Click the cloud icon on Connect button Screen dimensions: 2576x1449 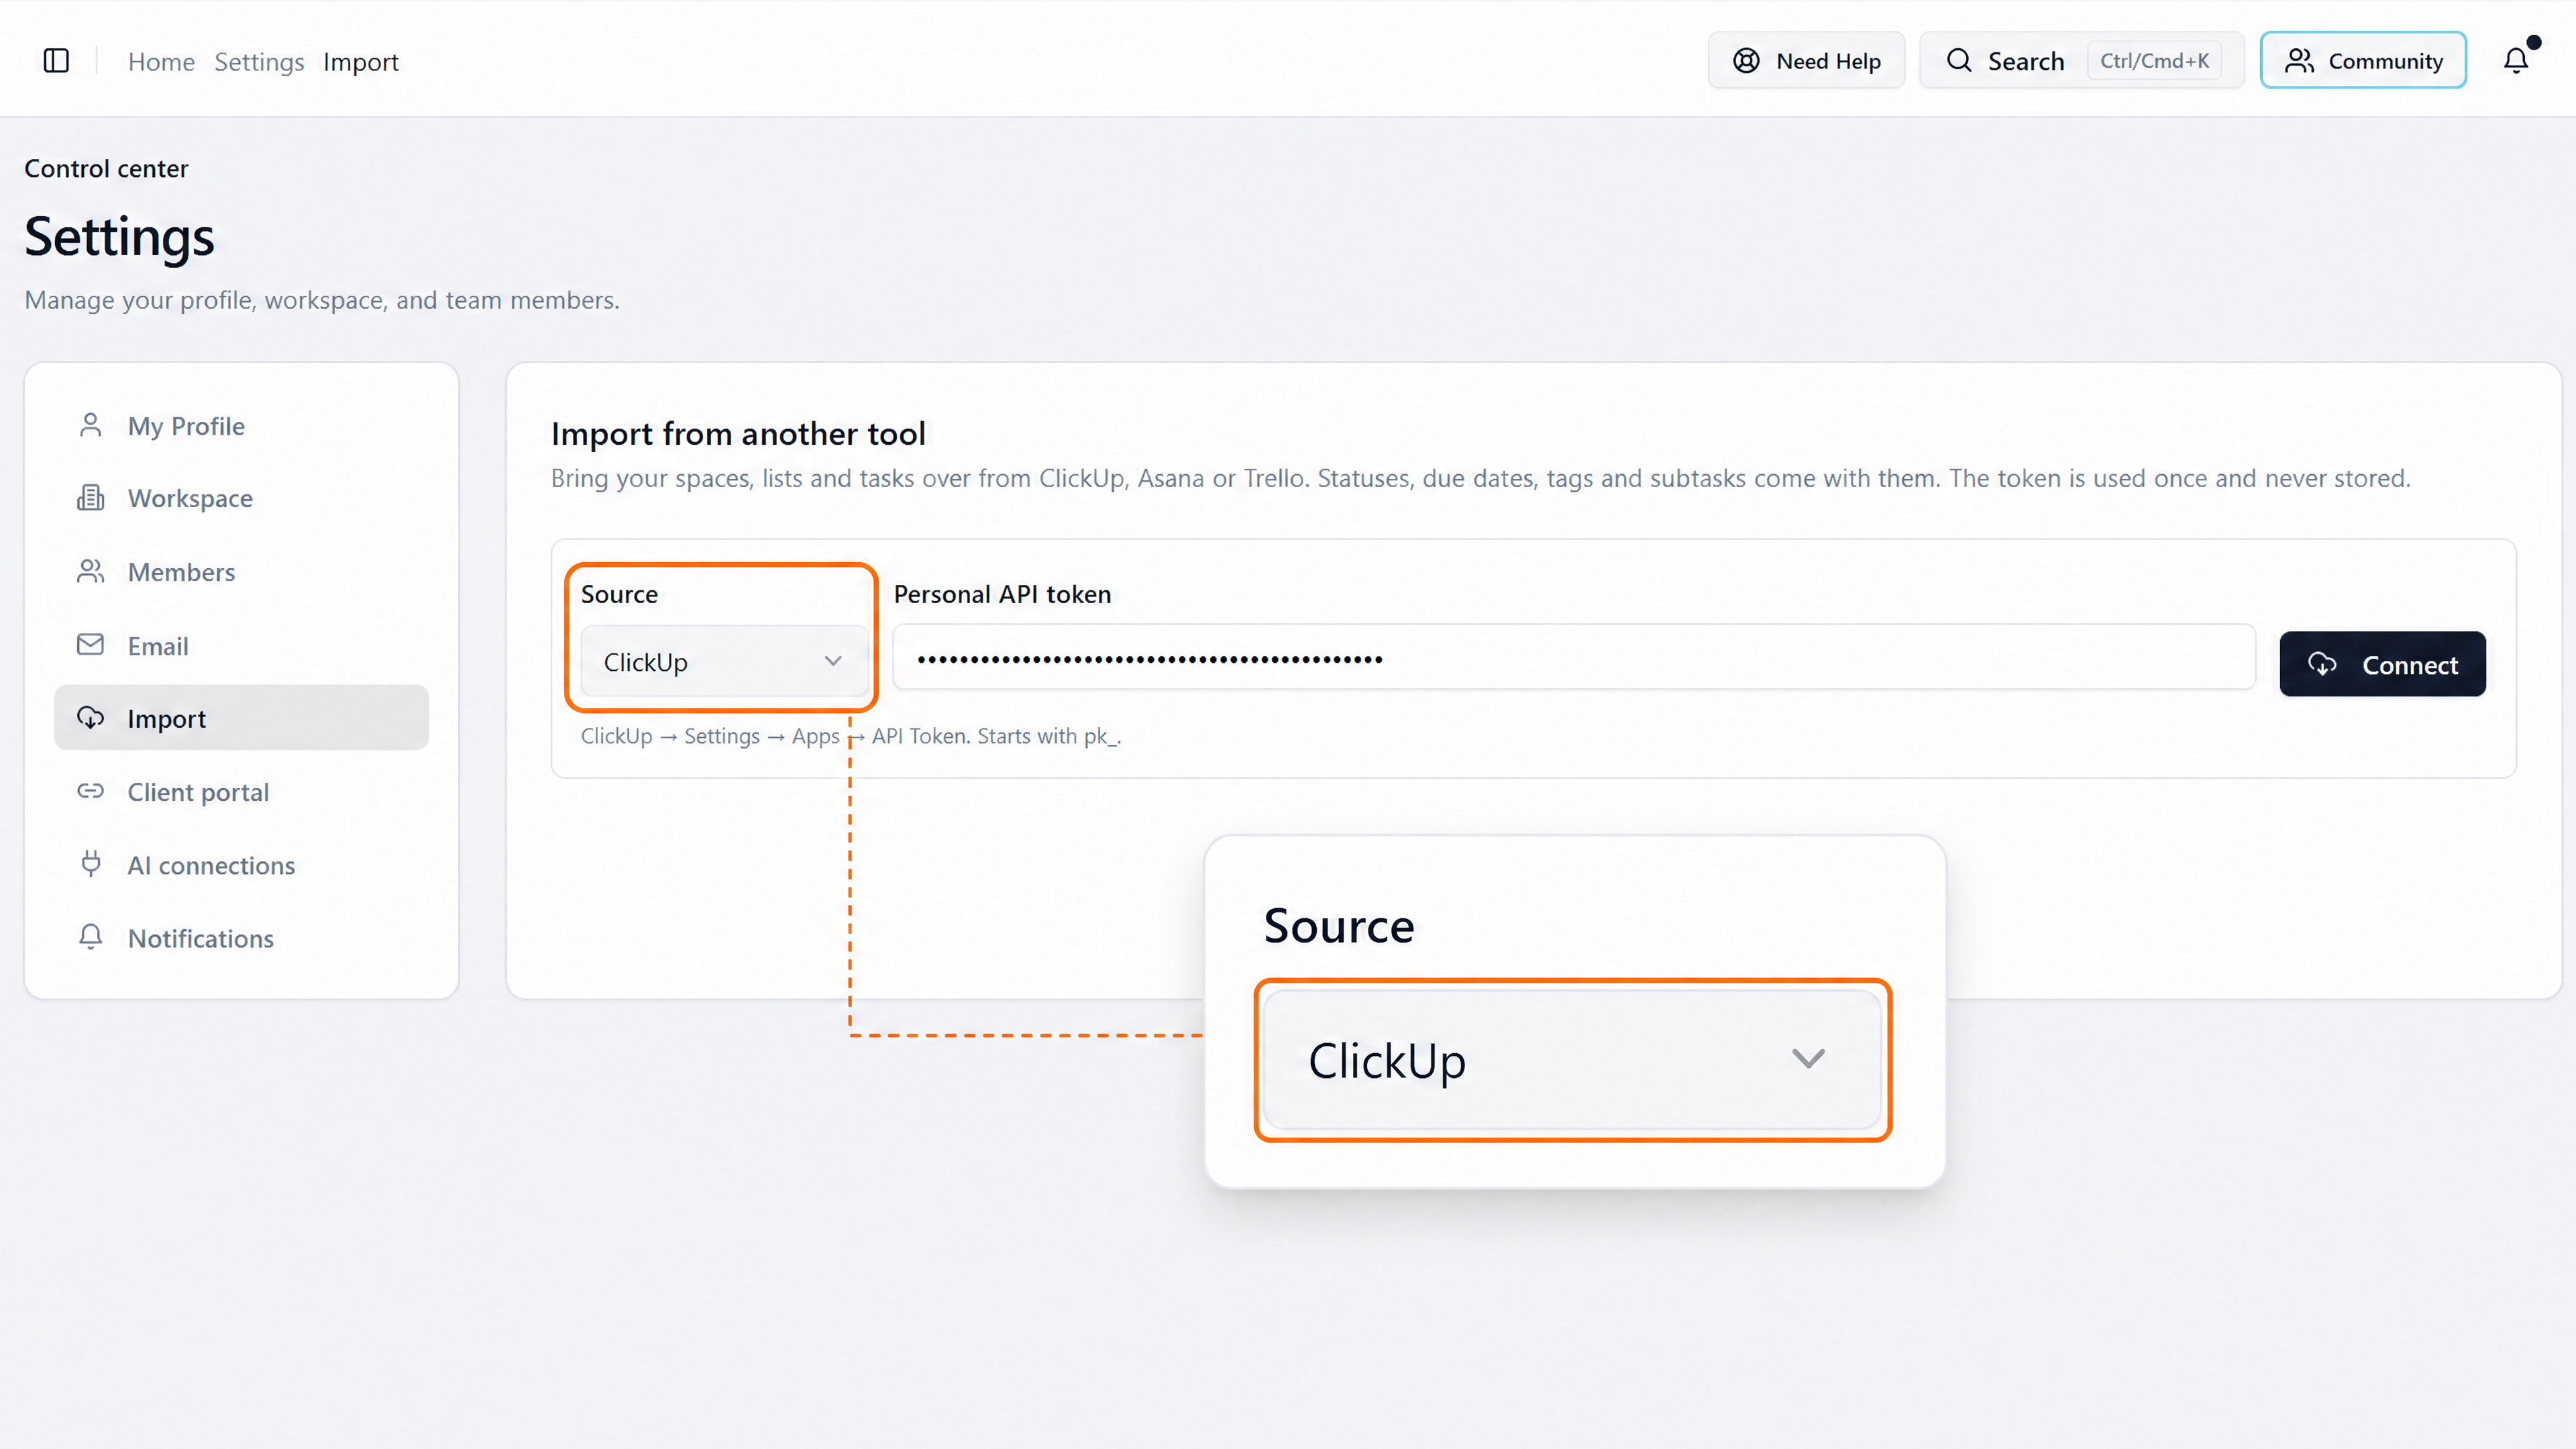pos(2322,664)
